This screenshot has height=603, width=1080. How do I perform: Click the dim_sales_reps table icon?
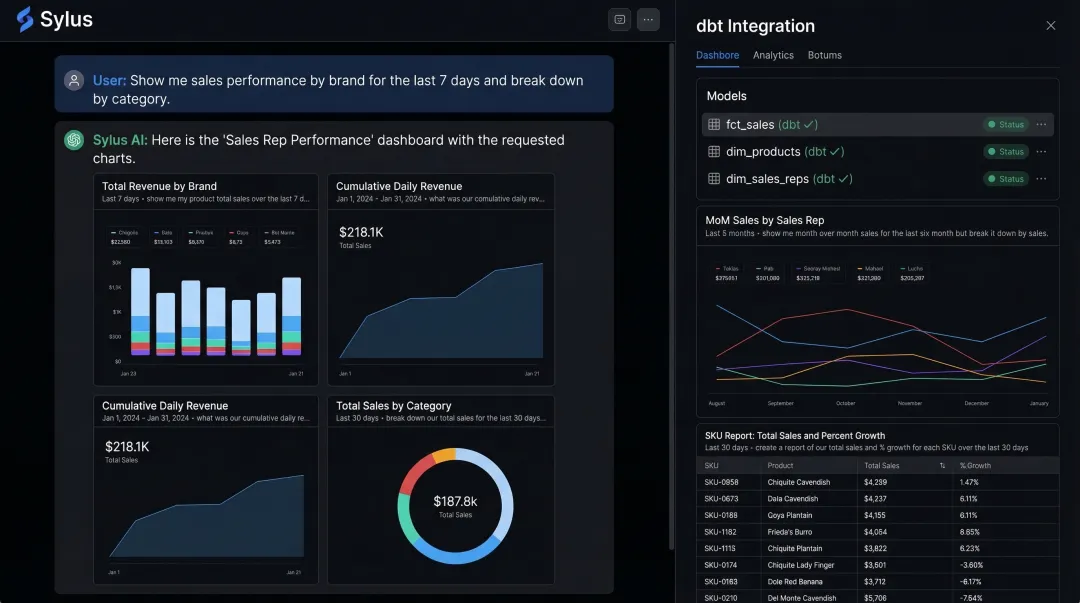pos(713,178)
